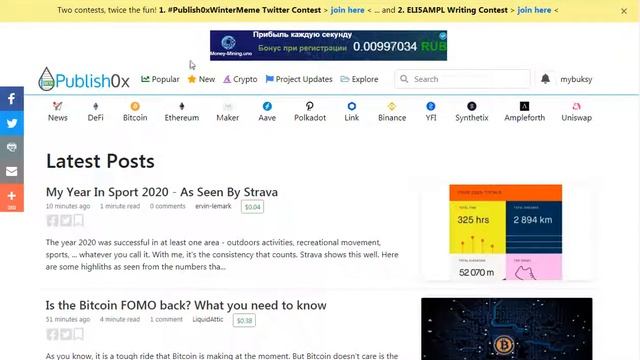The image size is (640, 360).
Task: Open the mybuksy user menu
Action: tap(576, 79)
